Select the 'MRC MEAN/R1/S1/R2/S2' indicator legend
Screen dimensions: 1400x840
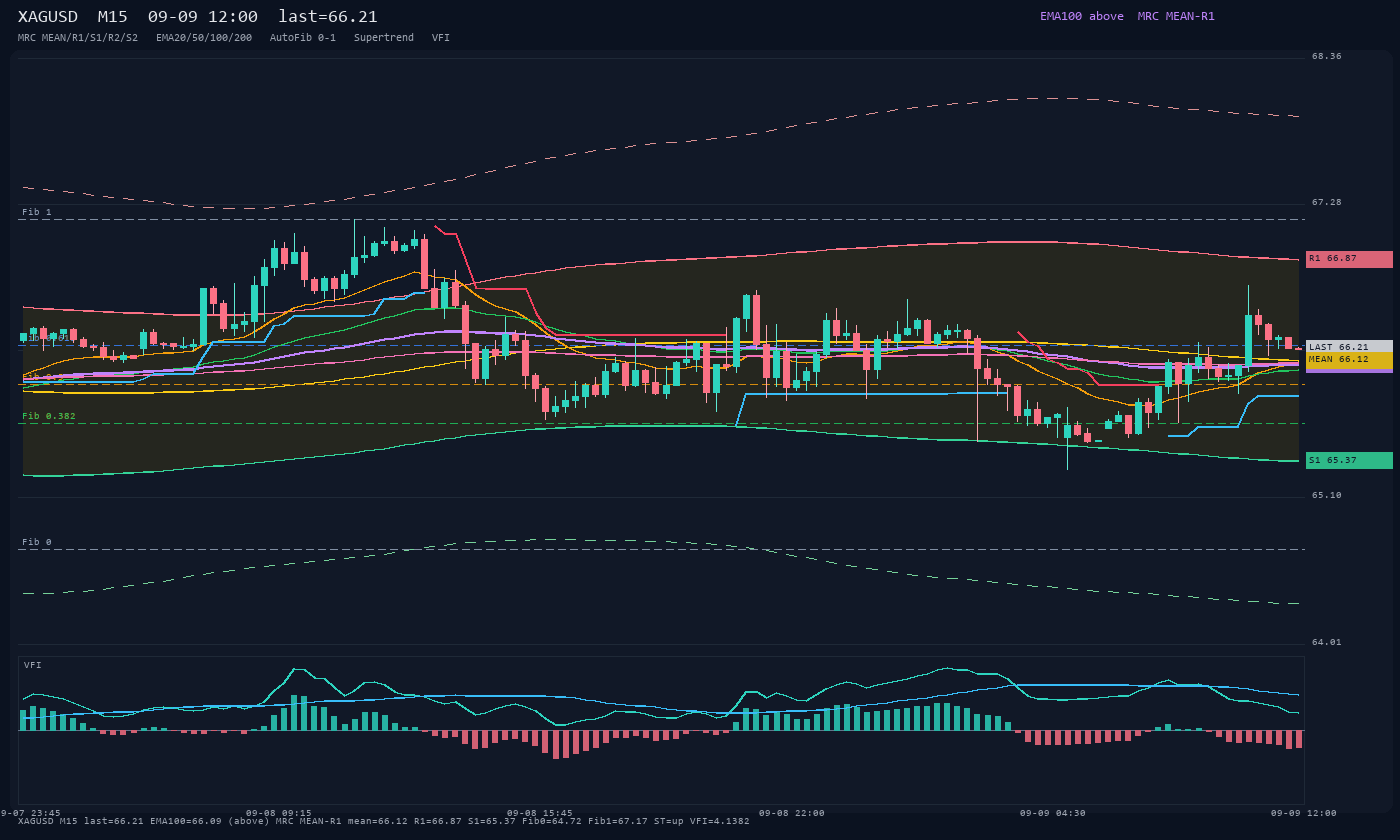[78, 38]
